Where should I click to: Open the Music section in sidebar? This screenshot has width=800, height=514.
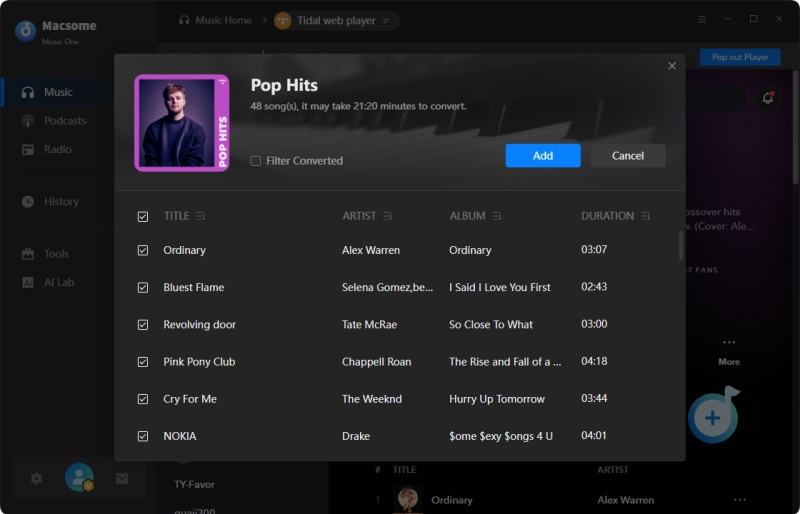[57, 92]
